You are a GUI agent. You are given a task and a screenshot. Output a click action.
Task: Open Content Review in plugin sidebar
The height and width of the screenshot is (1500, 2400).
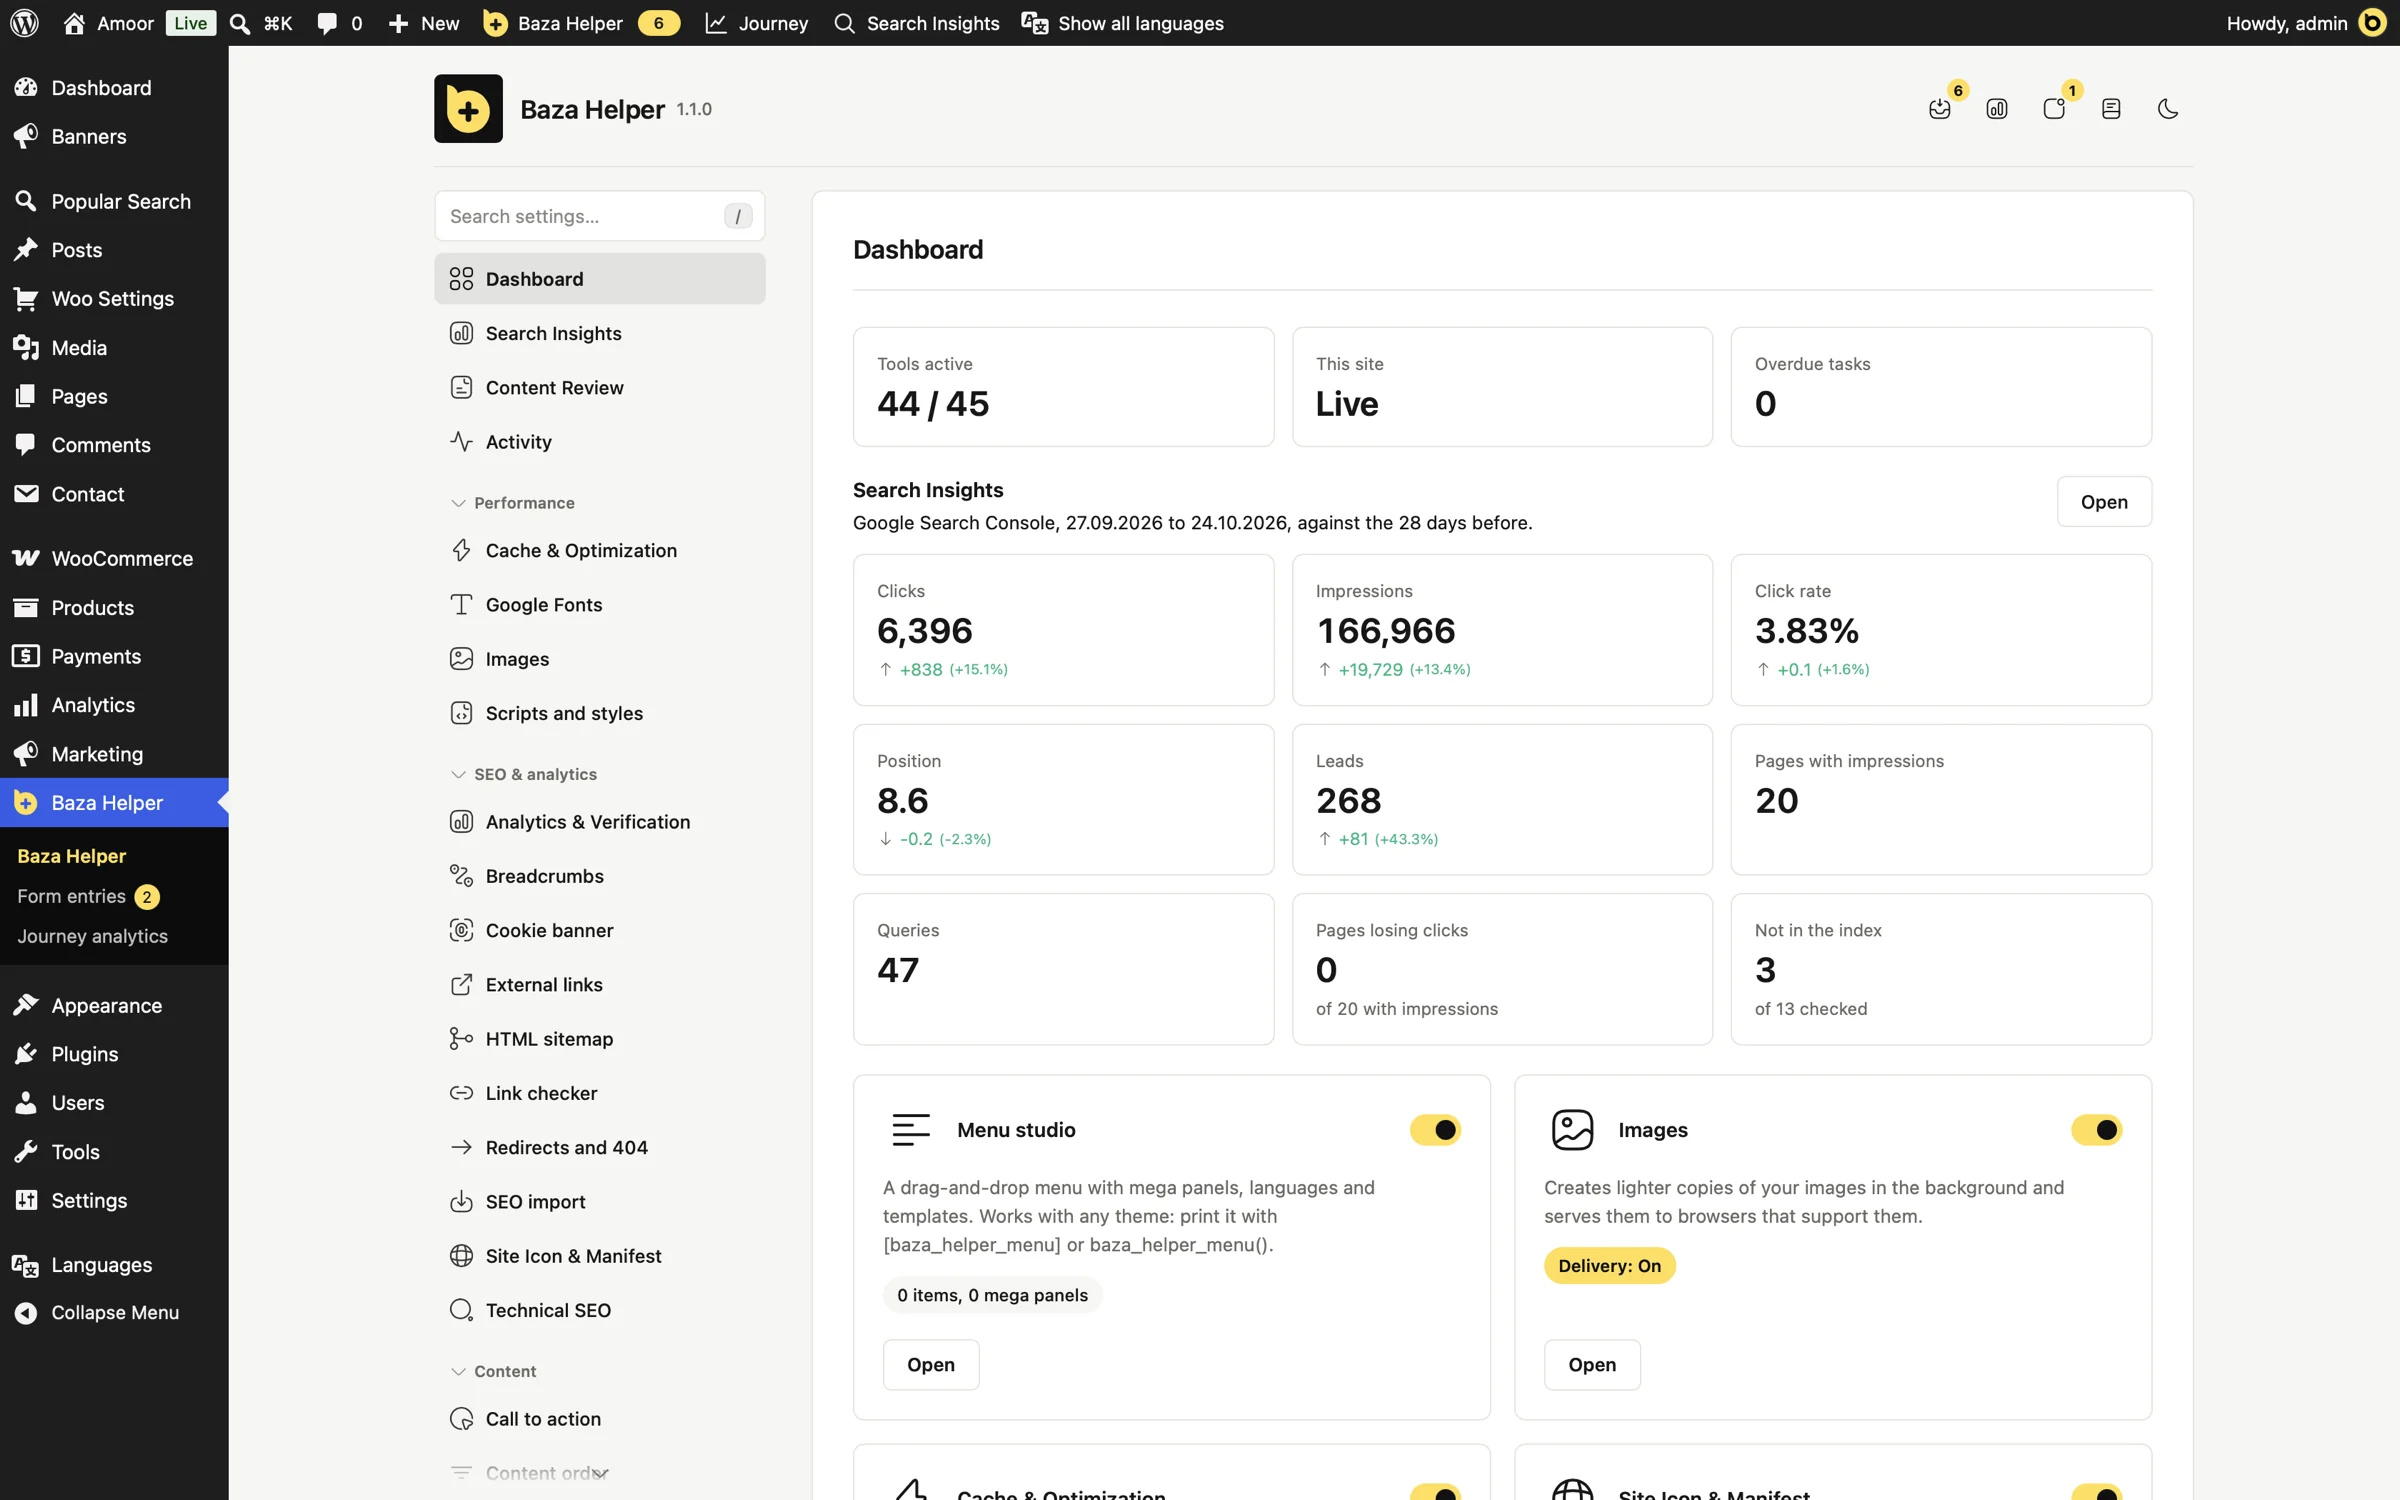[600, 387]
